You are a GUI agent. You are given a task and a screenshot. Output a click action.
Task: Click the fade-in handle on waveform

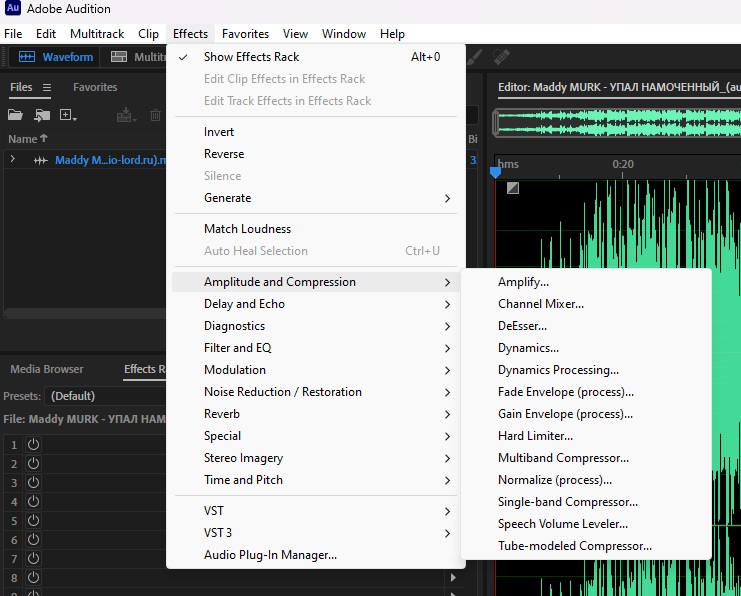click(513, 188)
